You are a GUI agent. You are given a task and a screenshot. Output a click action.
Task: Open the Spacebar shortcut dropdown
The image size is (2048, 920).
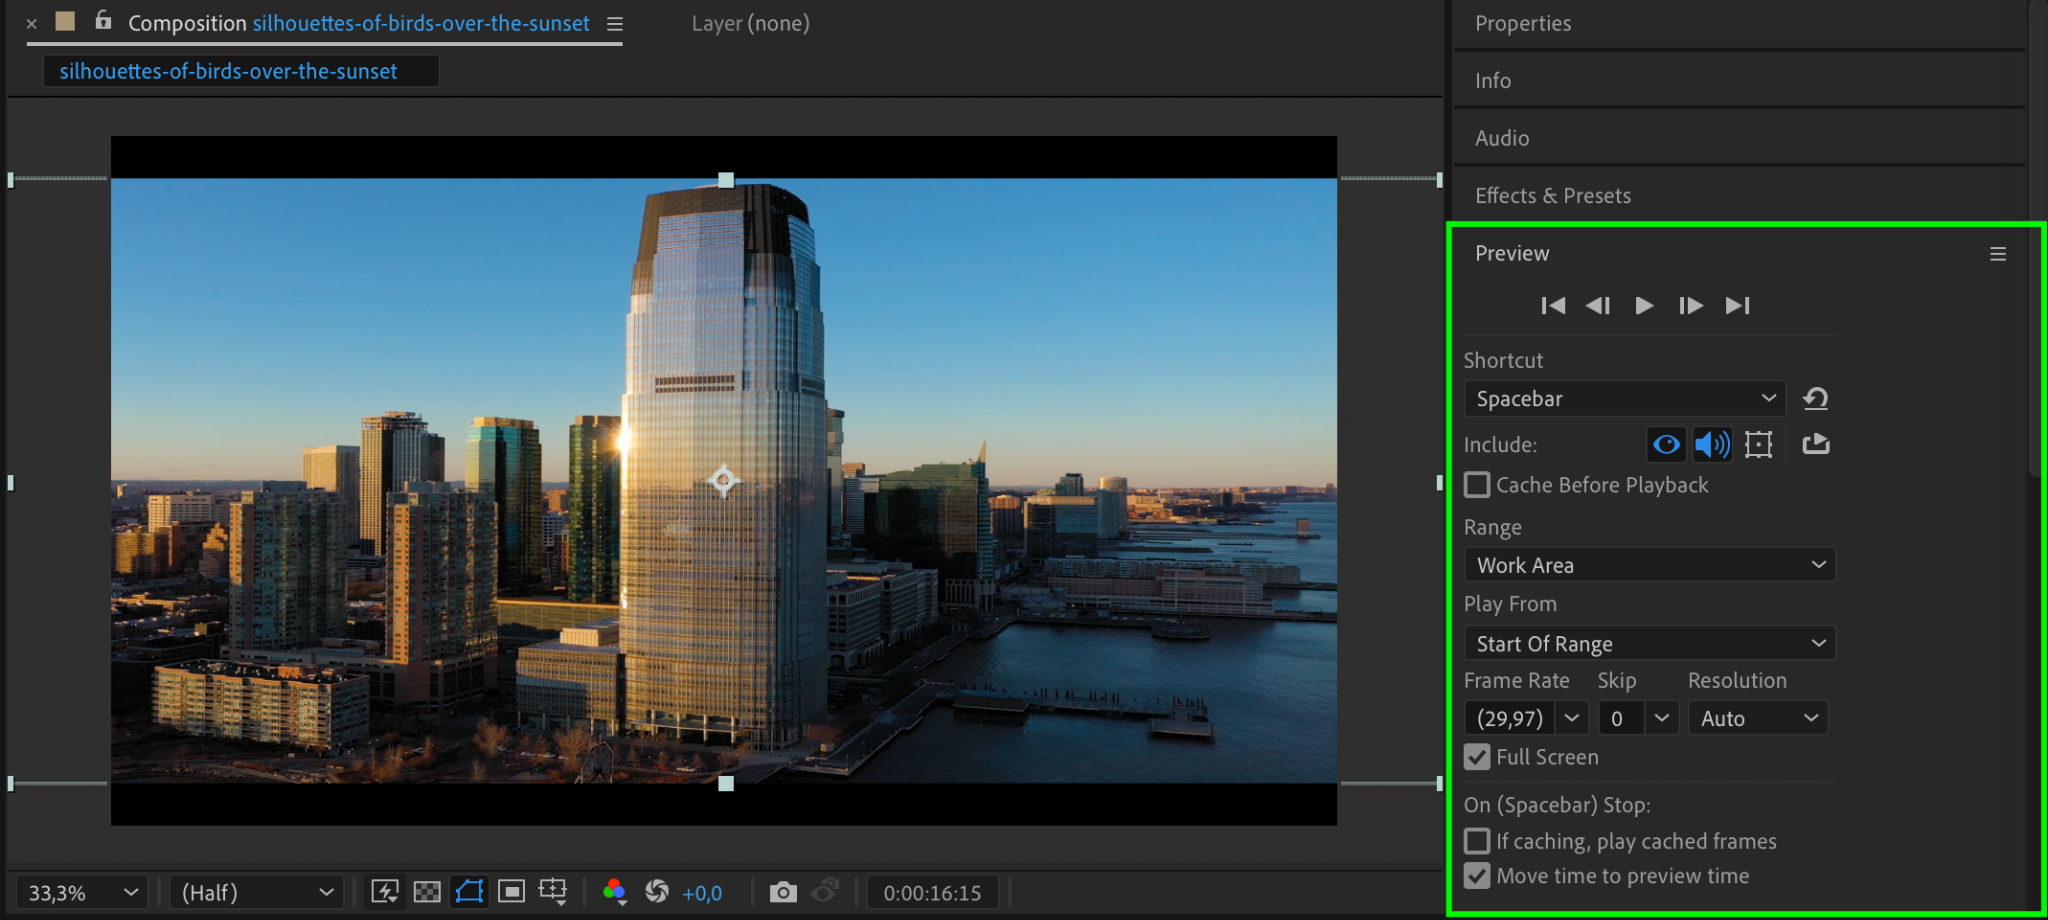tap(1624, 399)
